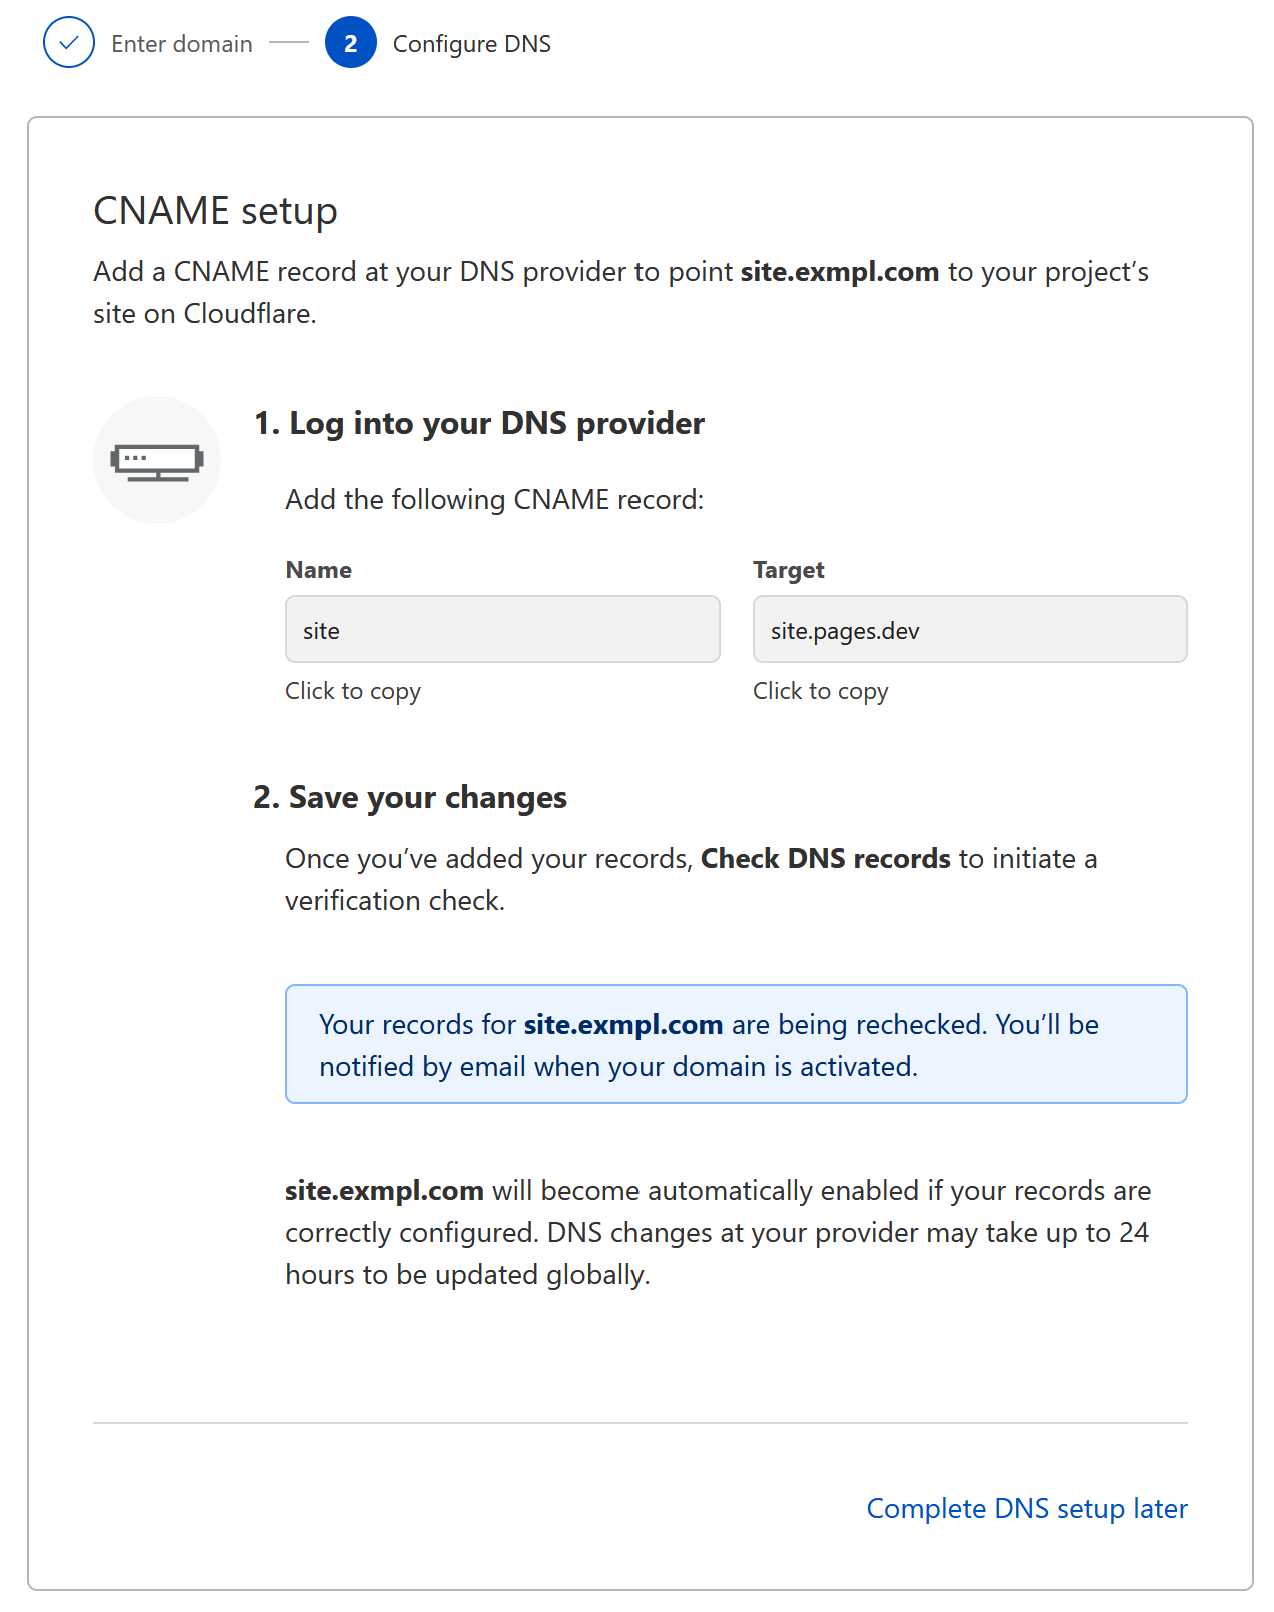Viewport: 1274px width, 1612px height.
Task: Click 'Click to copy' under the Target field
Action: [821, 690]
